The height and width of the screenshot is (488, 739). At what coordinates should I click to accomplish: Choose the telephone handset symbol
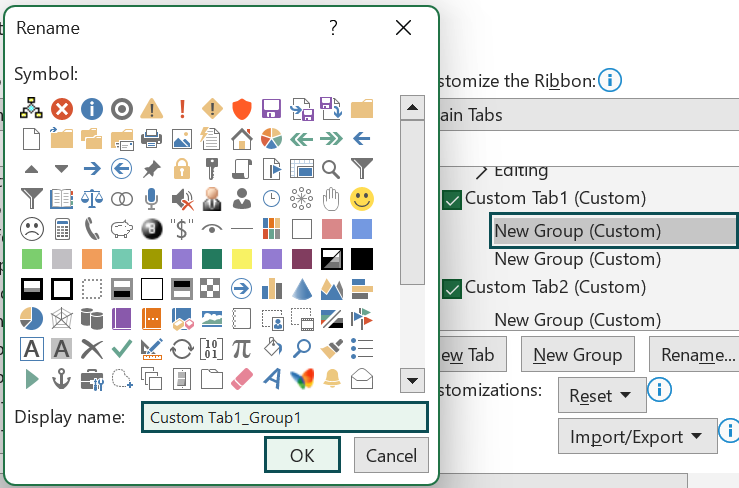(91, 229)
